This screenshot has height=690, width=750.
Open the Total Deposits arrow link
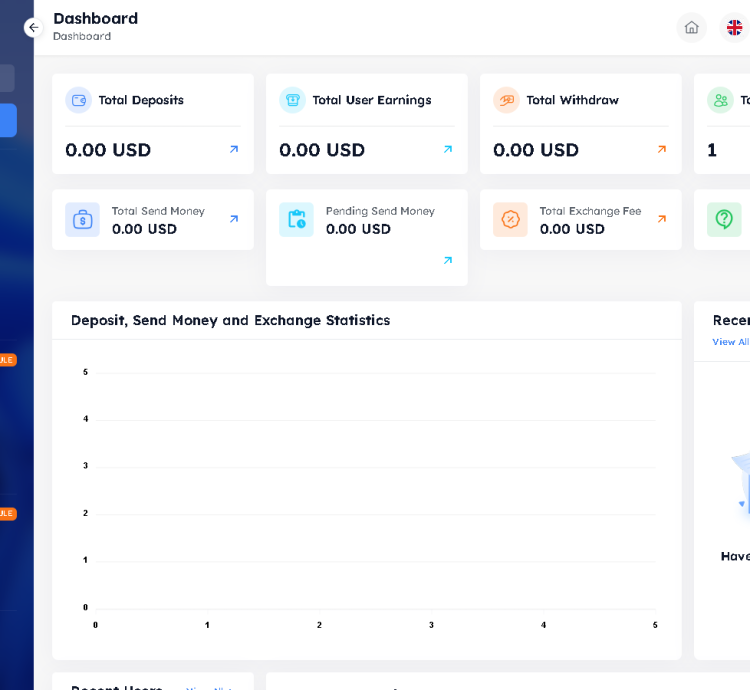coord(234,149)
